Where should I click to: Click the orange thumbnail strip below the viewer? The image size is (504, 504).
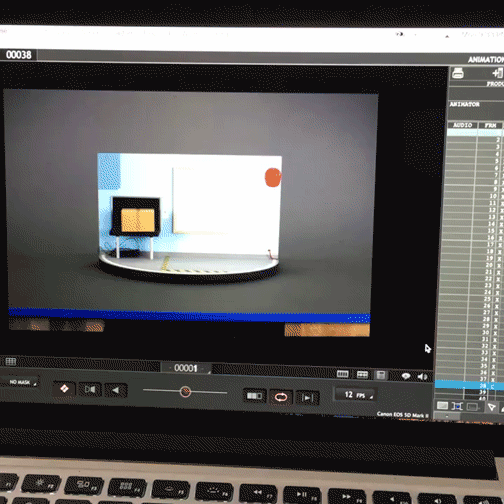point(327,330)
